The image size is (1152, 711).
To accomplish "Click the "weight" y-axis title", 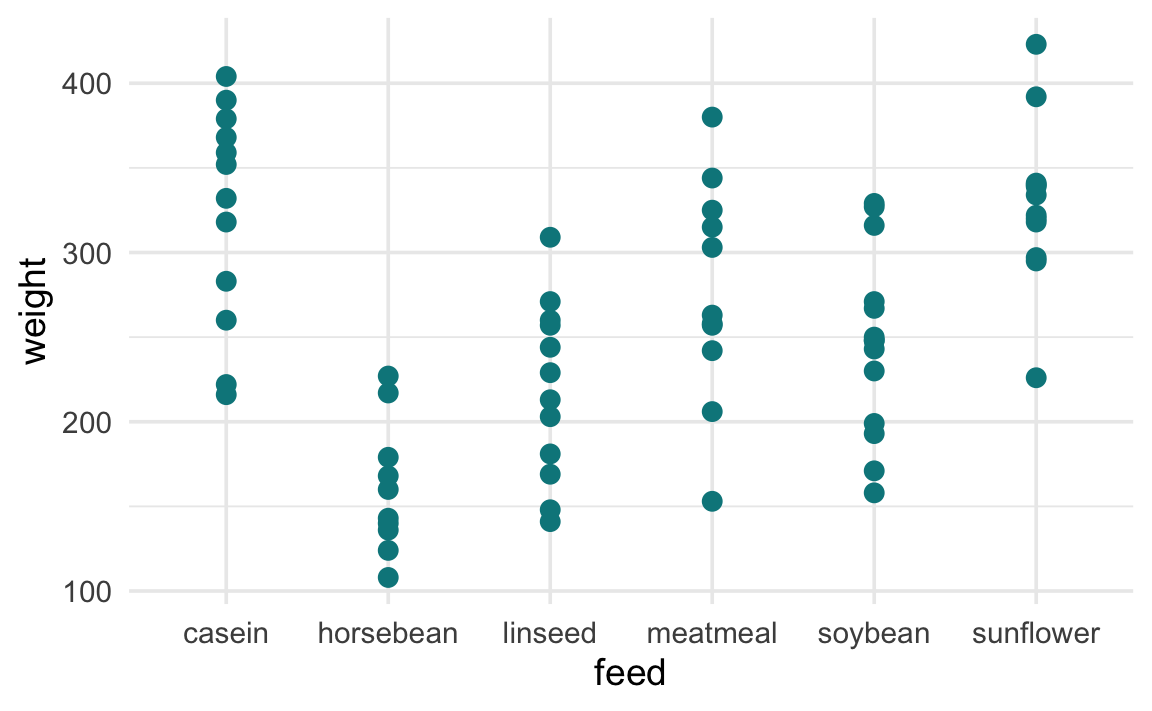I will [34, 311].
